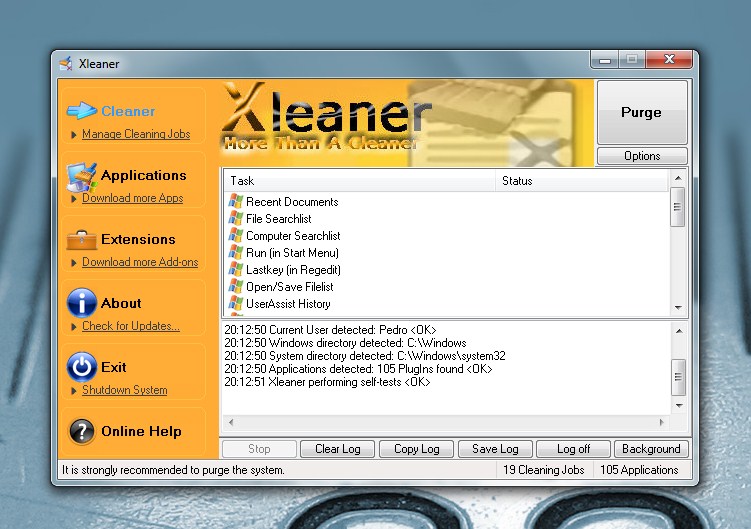Select the Computer Searchlist task row

pos(446,235)
